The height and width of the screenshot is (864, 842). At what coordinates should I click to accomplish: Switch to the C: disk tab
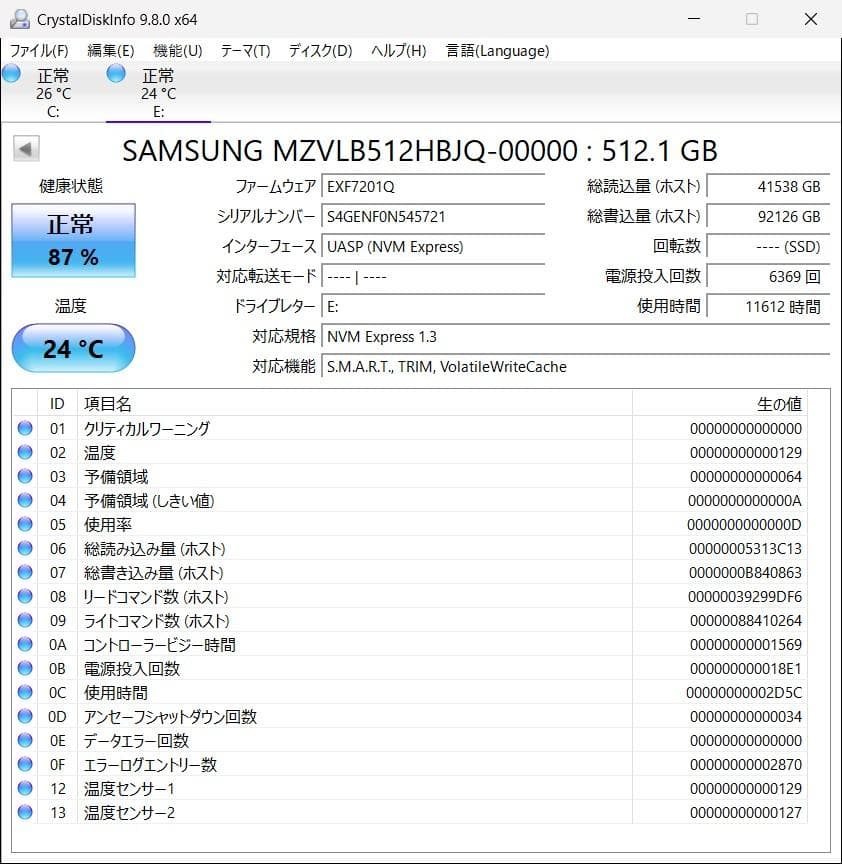53,93
